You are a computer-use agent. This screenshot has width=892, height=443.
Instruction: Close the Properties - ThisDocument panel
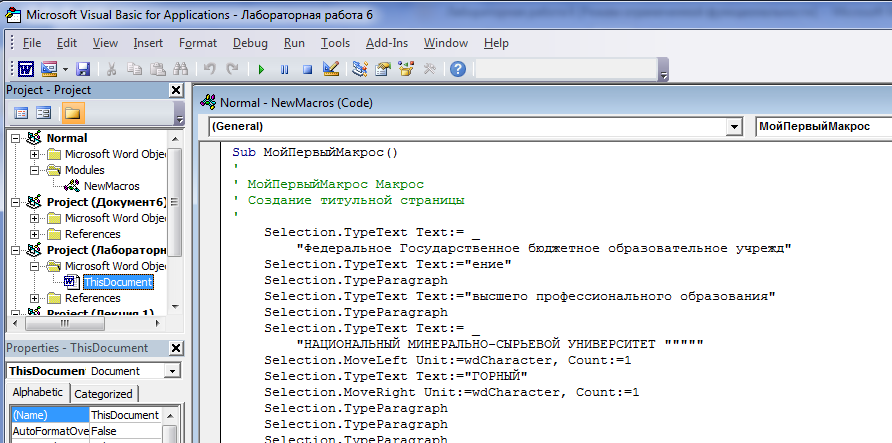[176, 348]
